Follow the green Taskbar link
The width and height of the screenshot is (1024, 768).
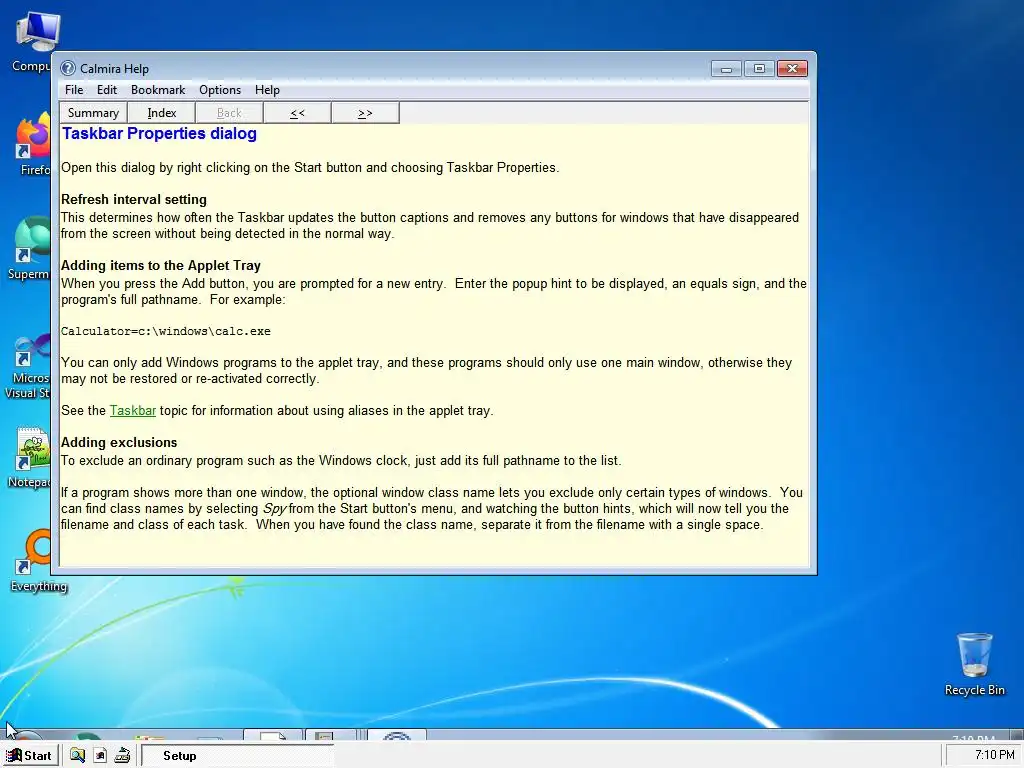133,411
